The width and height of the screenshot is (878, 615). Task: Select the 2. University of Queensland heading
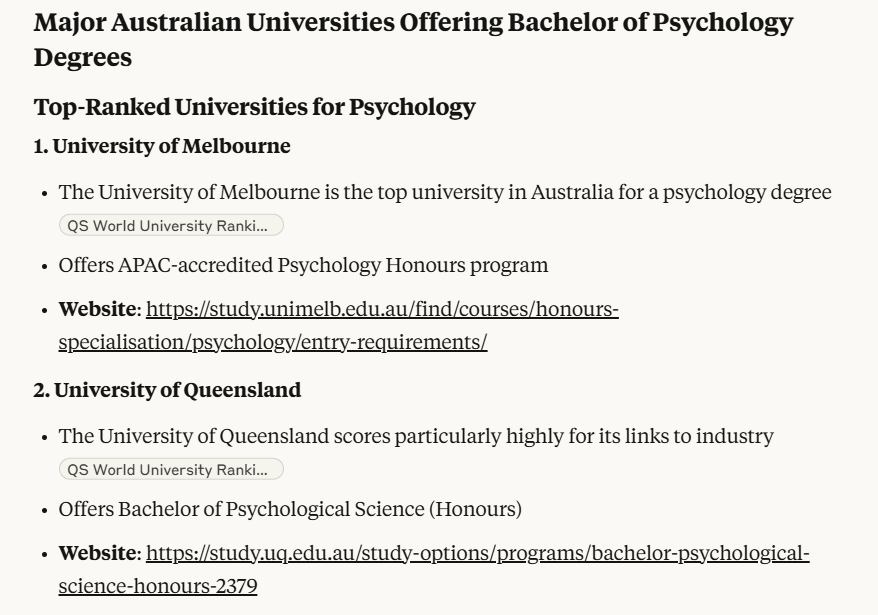tap(167, 390)
